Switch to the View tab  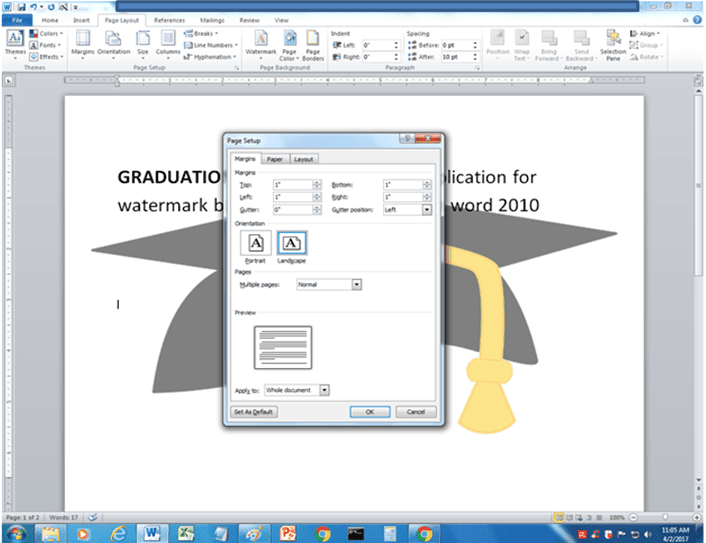click(281, 20)
